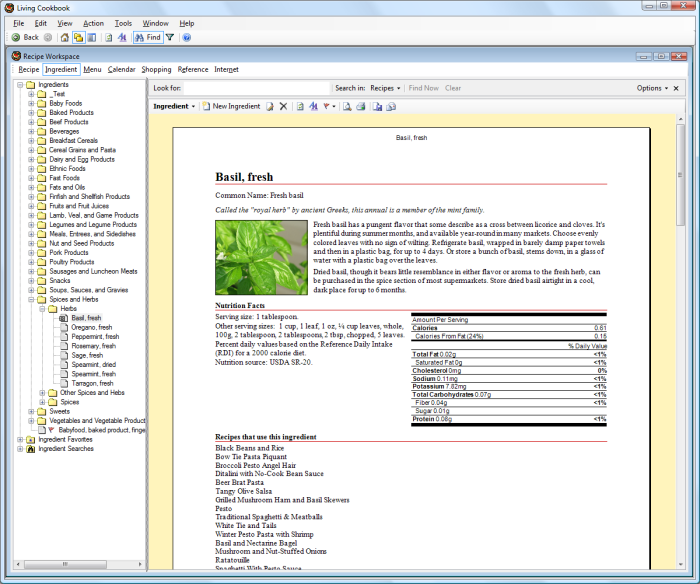Select Oregano, fresh in tree
The image size is (700, 584).
pos(92,327)
